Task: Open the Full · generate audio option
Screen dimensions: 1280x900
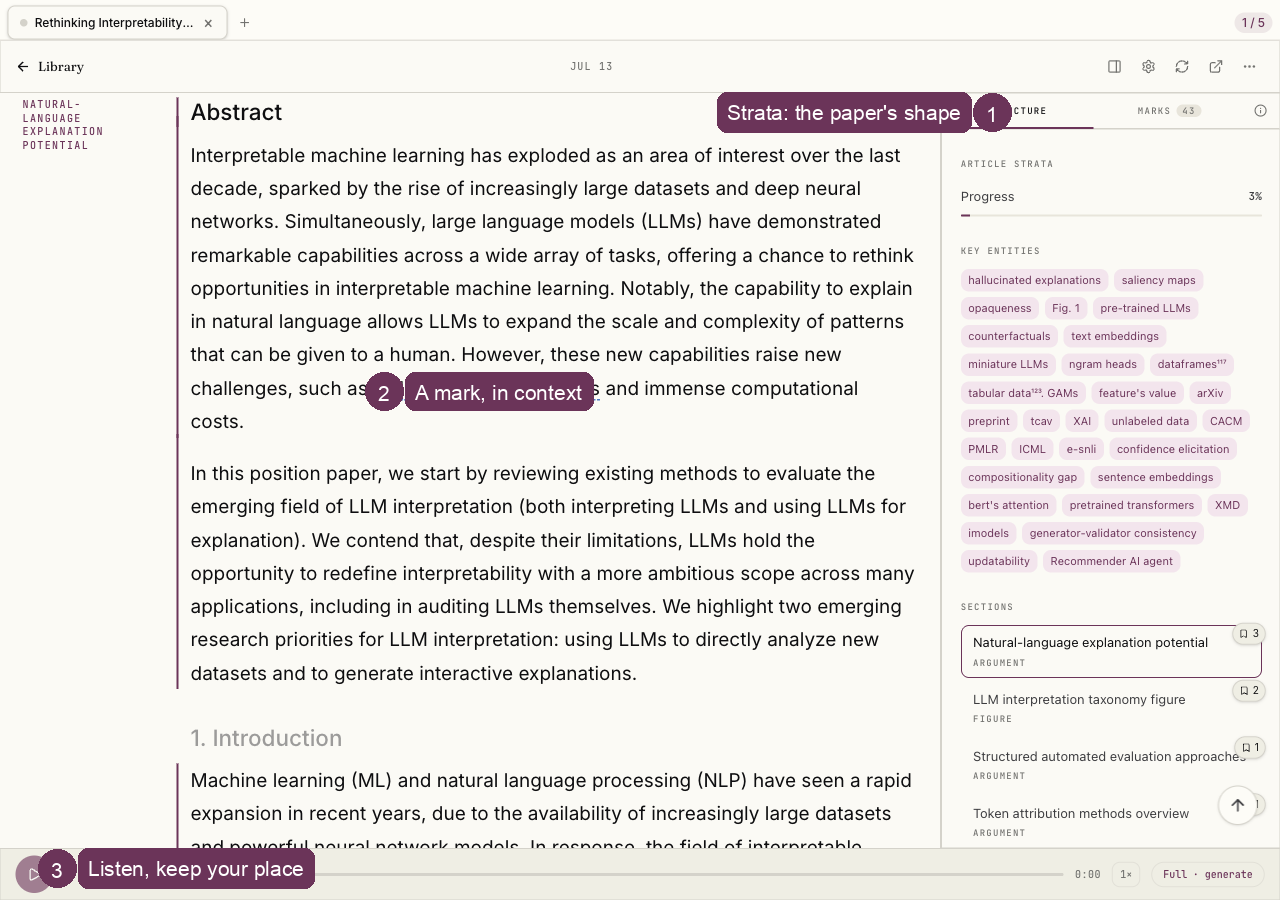Action: (1207, 874)
